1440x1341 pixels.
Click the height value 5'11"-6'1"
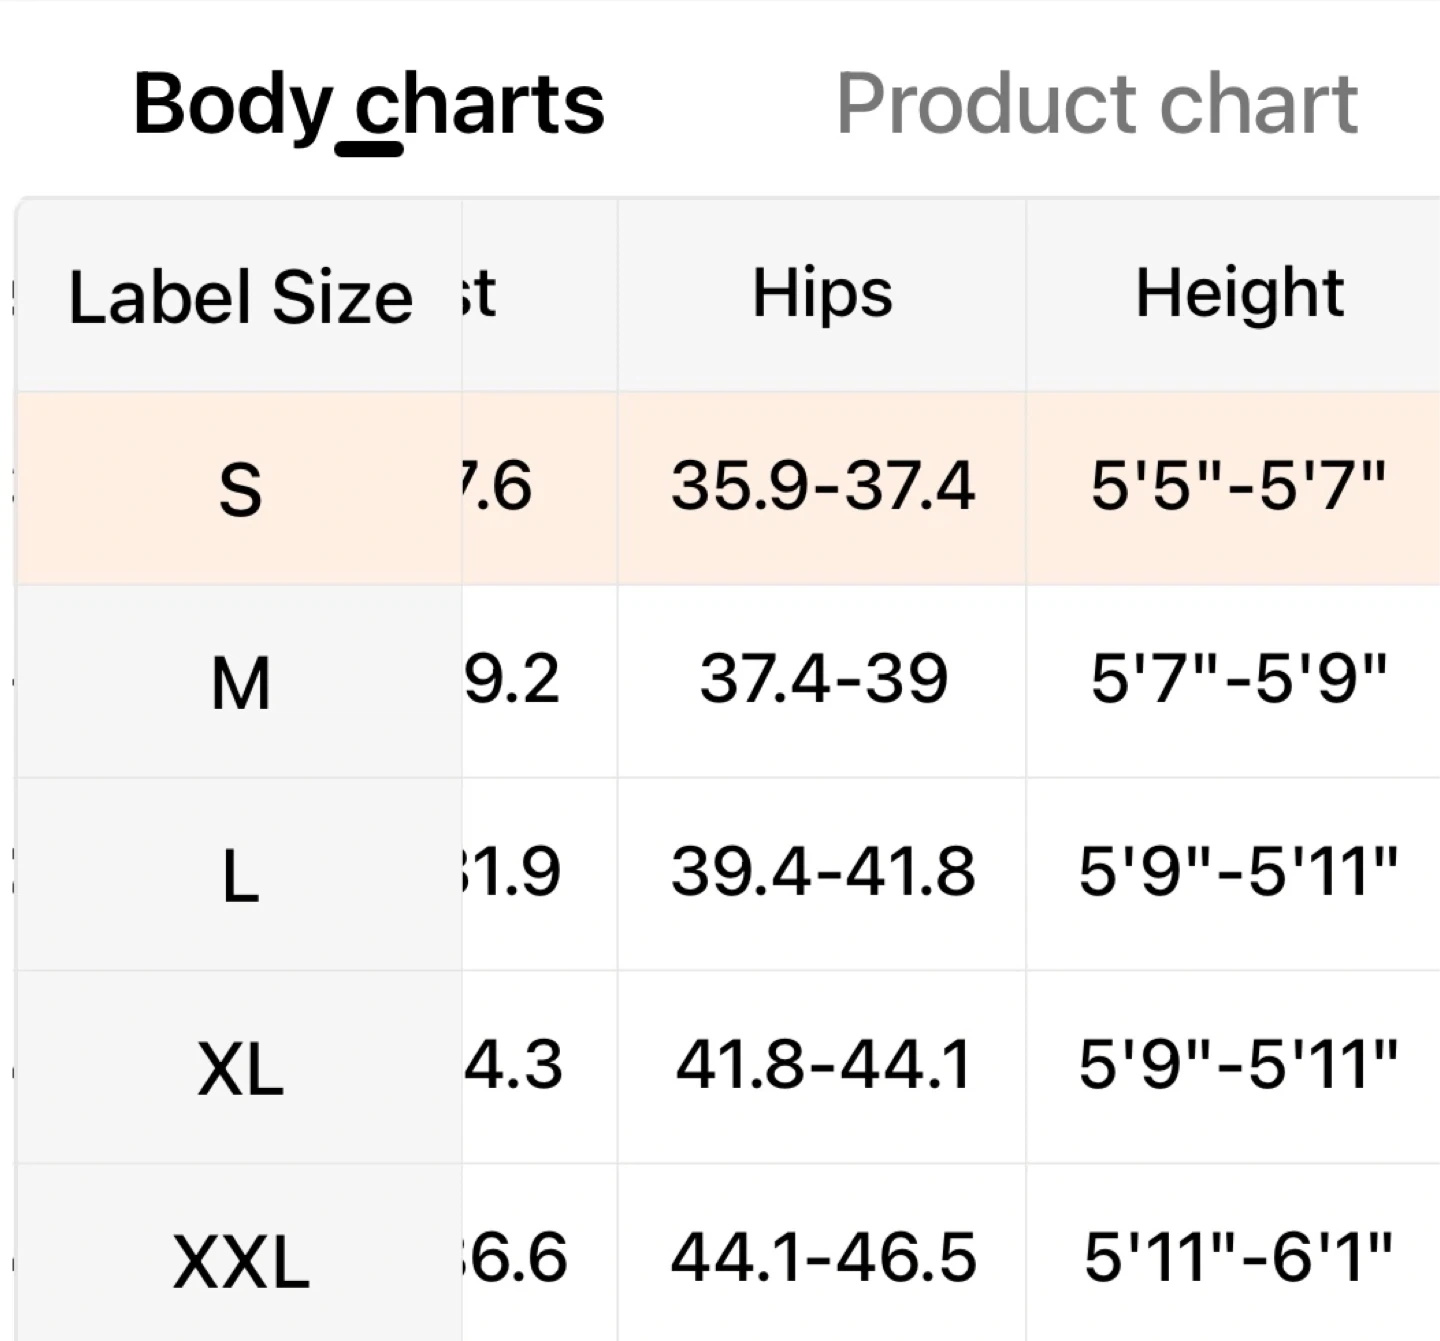(1238, 1257)
